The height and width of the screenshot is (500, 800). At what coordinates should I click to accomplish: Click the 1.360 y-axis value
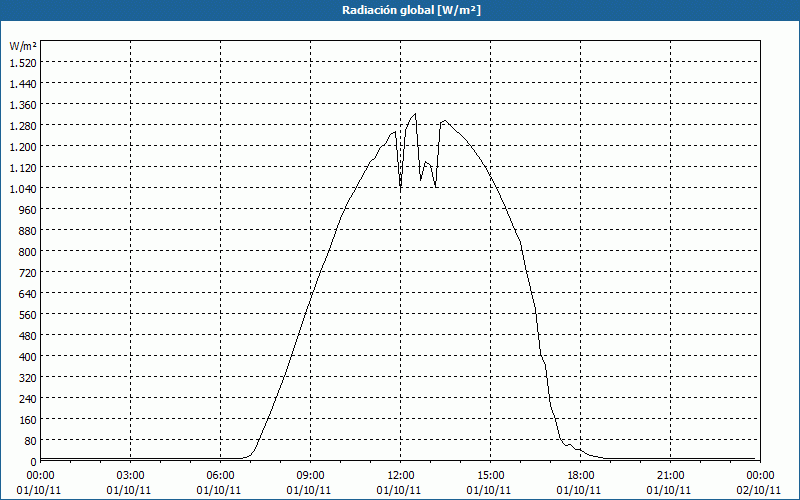[23, 105]
